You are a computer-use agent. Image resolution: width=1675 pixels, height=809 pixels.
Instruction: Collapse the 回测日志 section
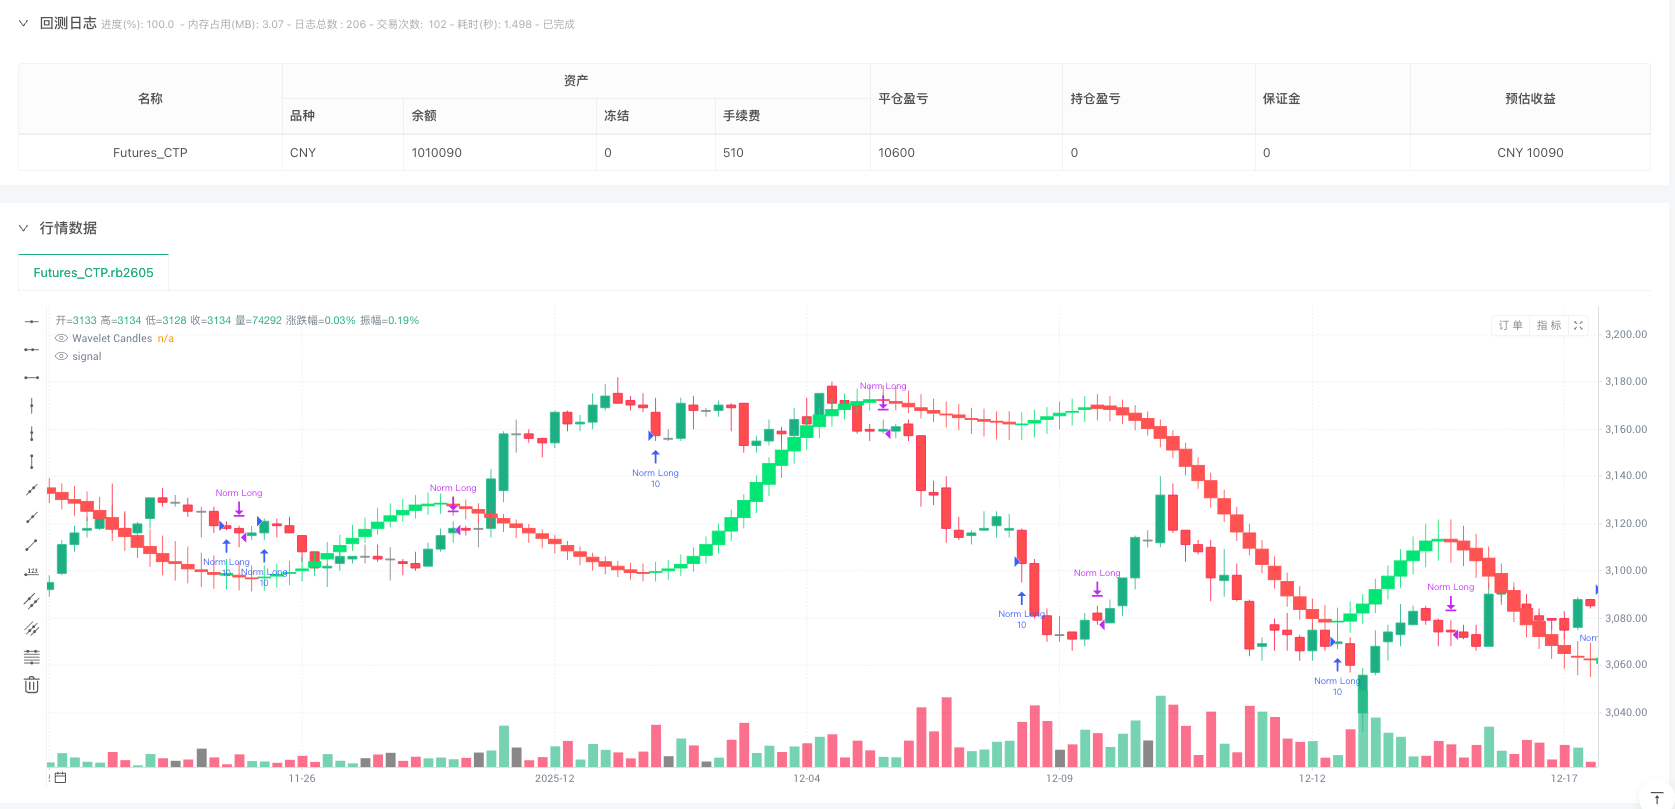[x=22, y=22]
